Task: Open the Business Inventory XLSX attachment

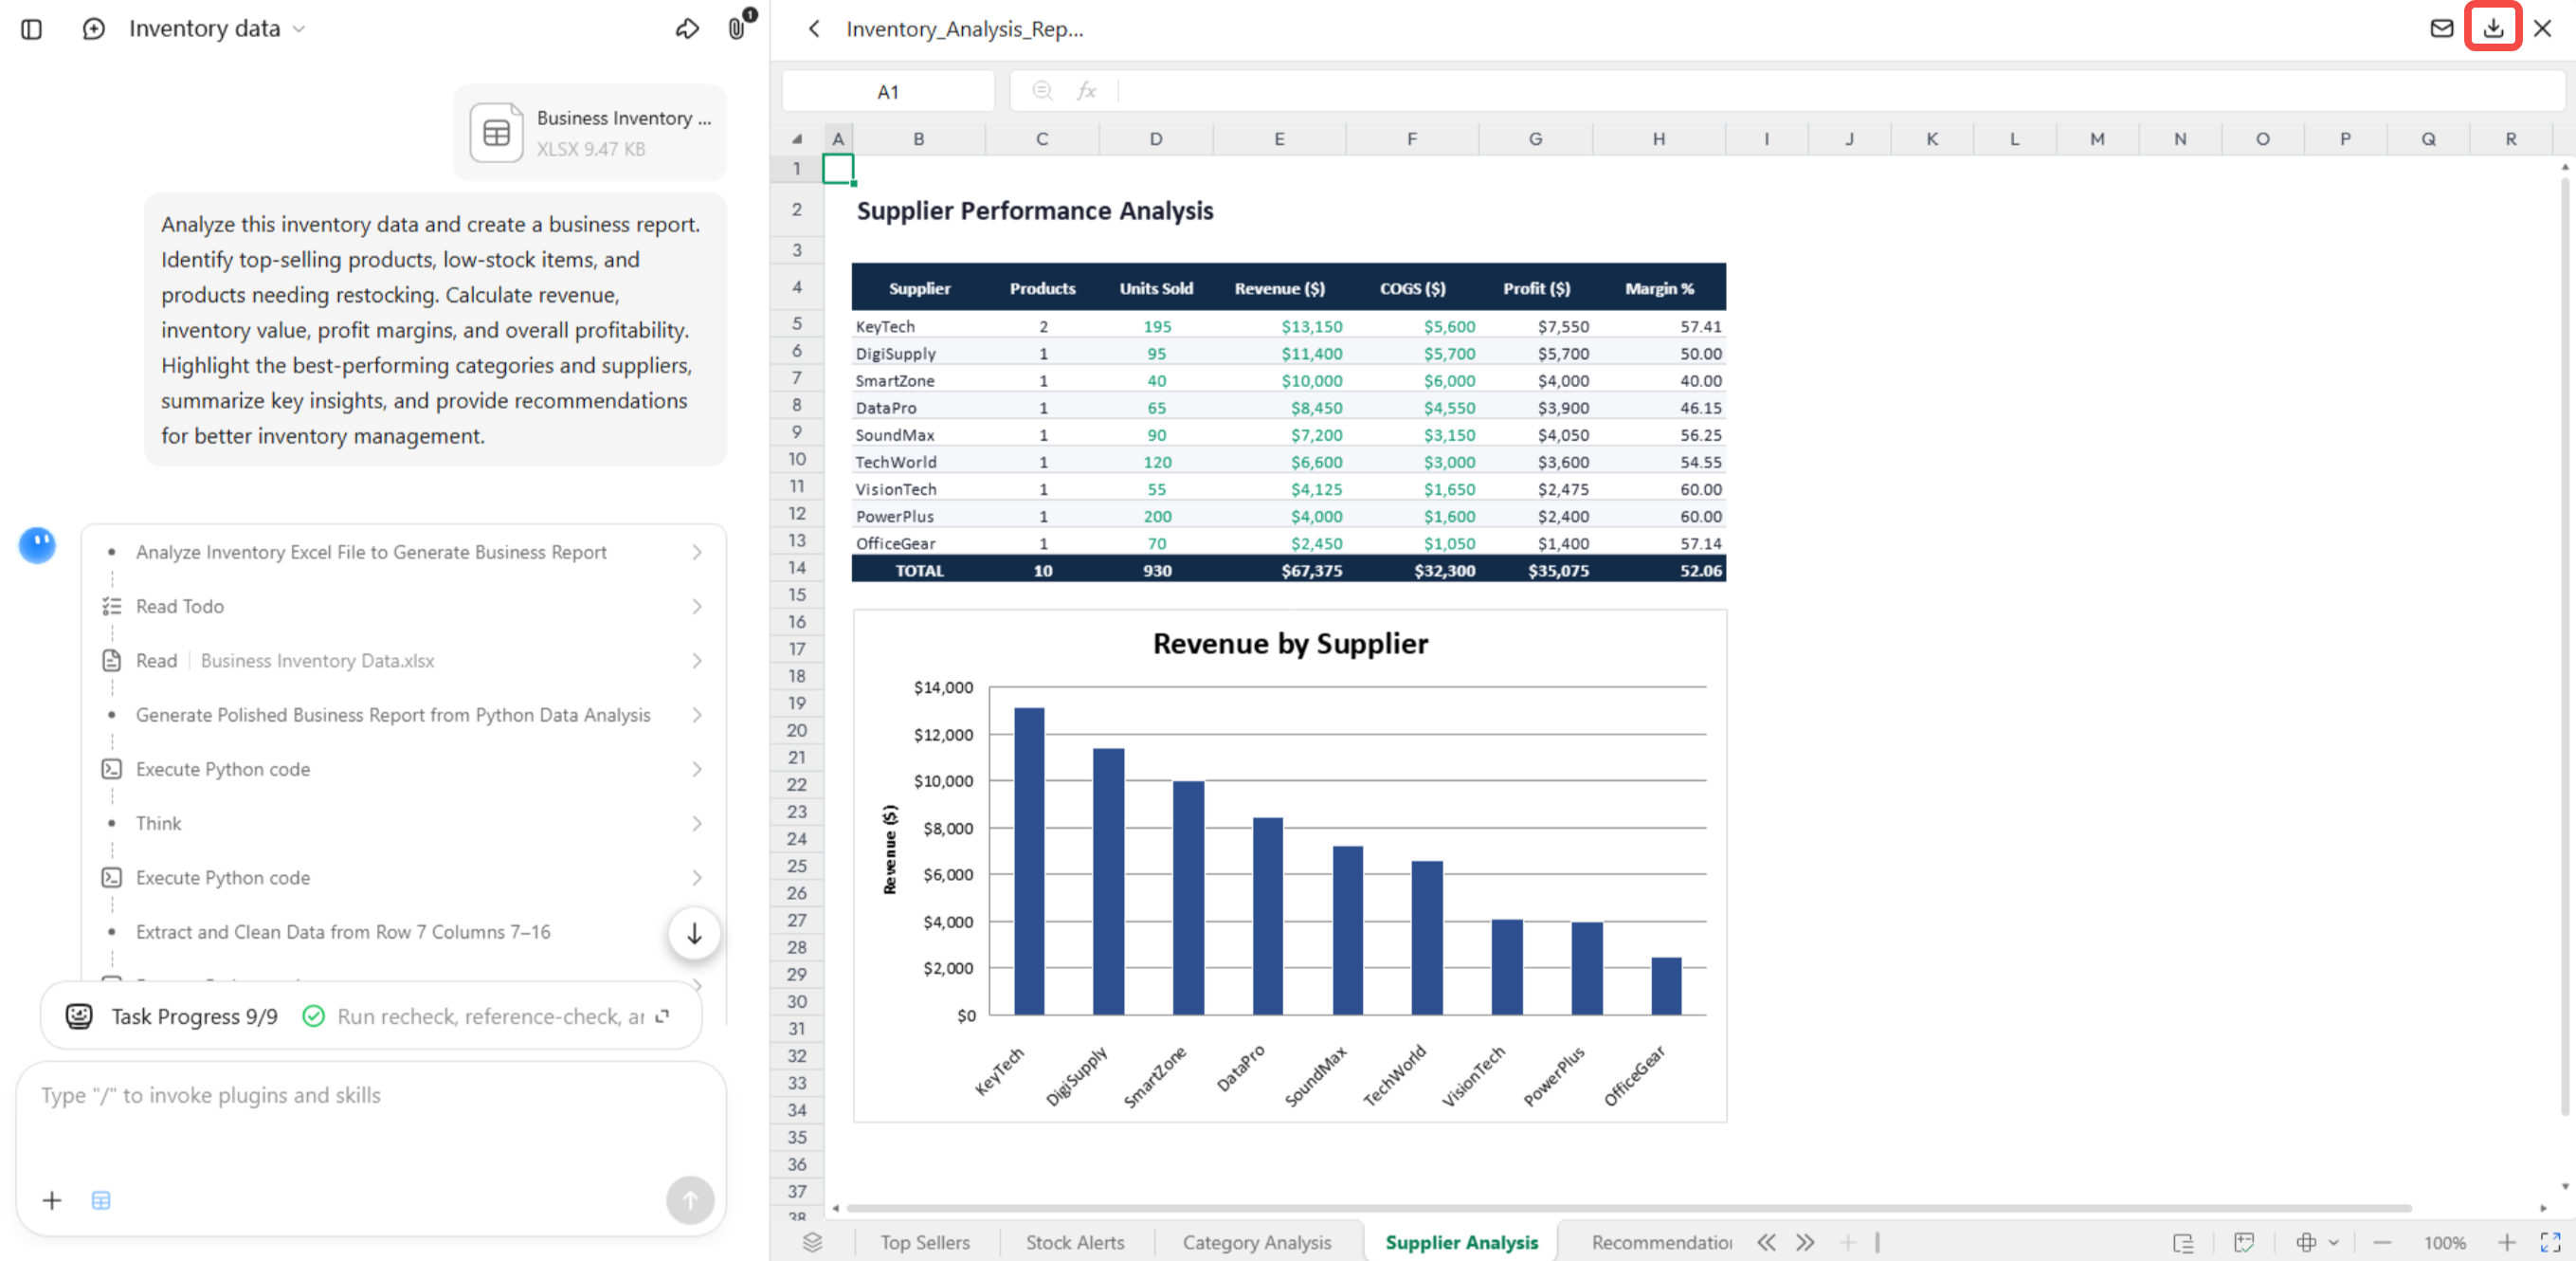Action: click(x=591, y=133)
